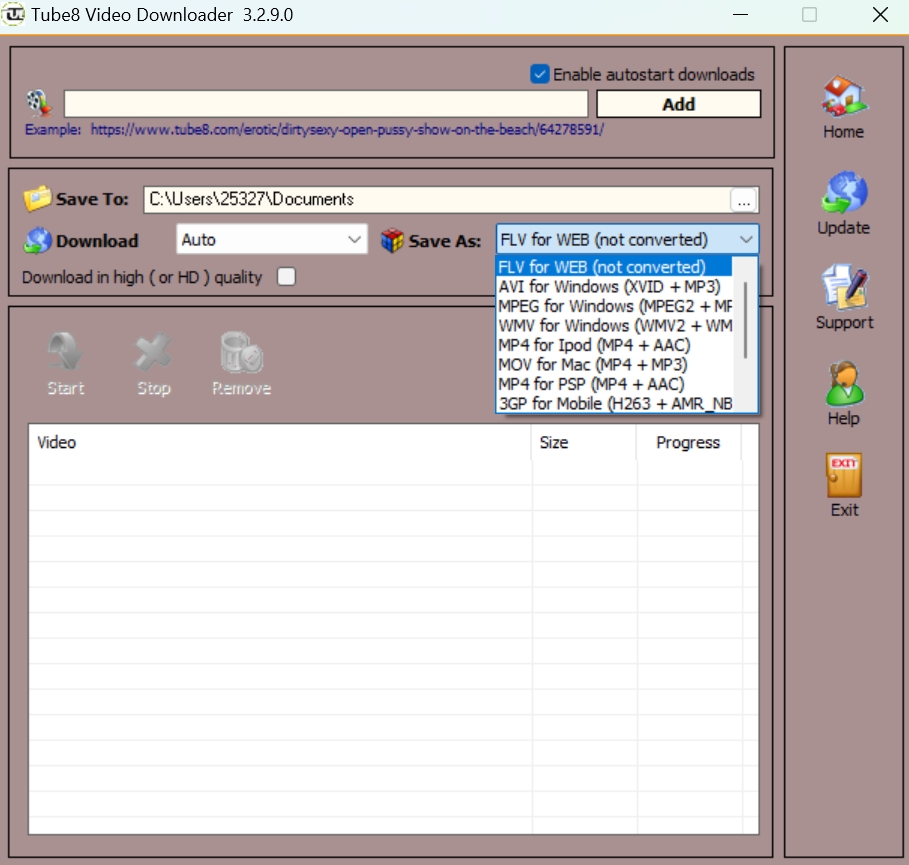Image resolution: width=909 pixels, height=865 pixels.
Task: Open the example tube8 URL link
Action: (x=347, y=129)
